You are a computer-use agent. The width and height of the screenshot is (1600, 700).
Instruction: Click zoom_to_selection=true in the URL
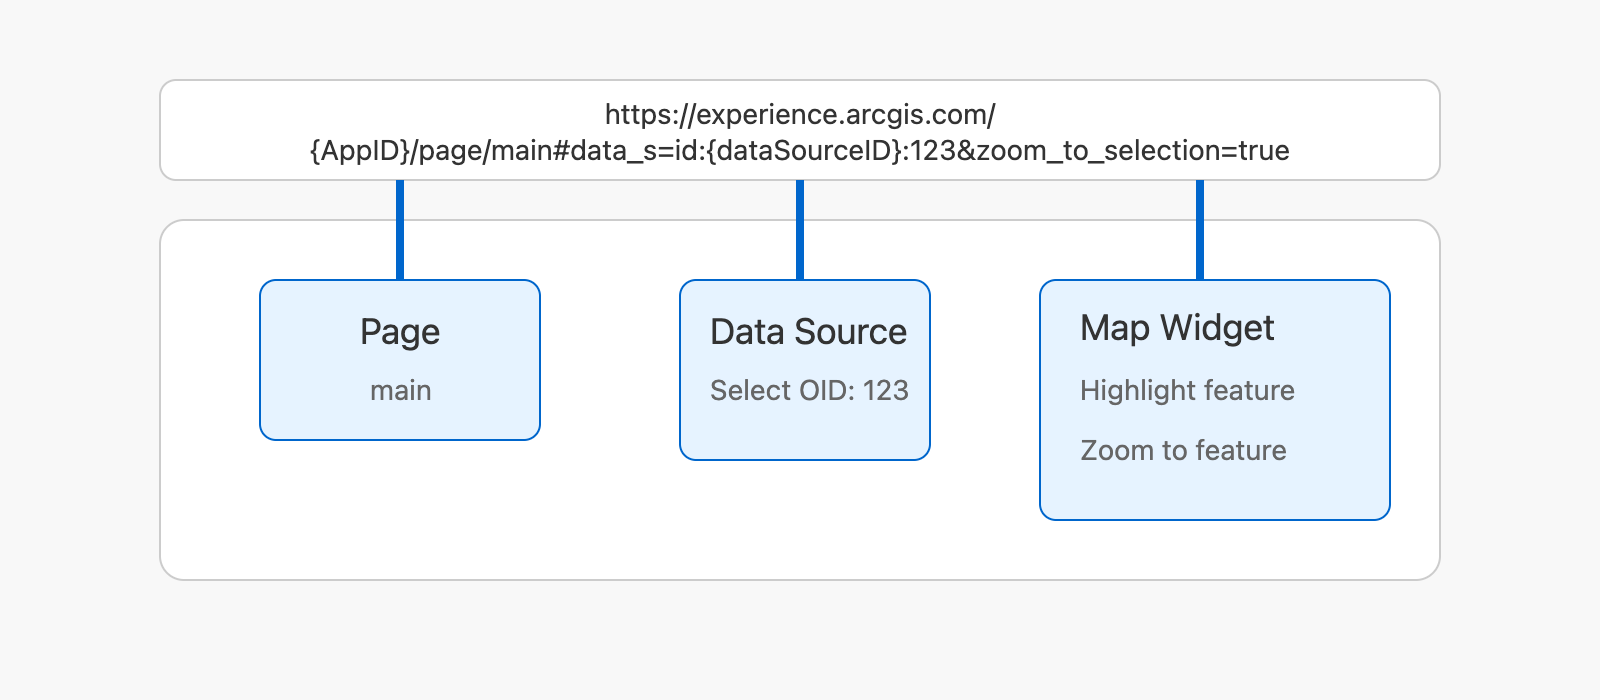tap(1132, 151)
